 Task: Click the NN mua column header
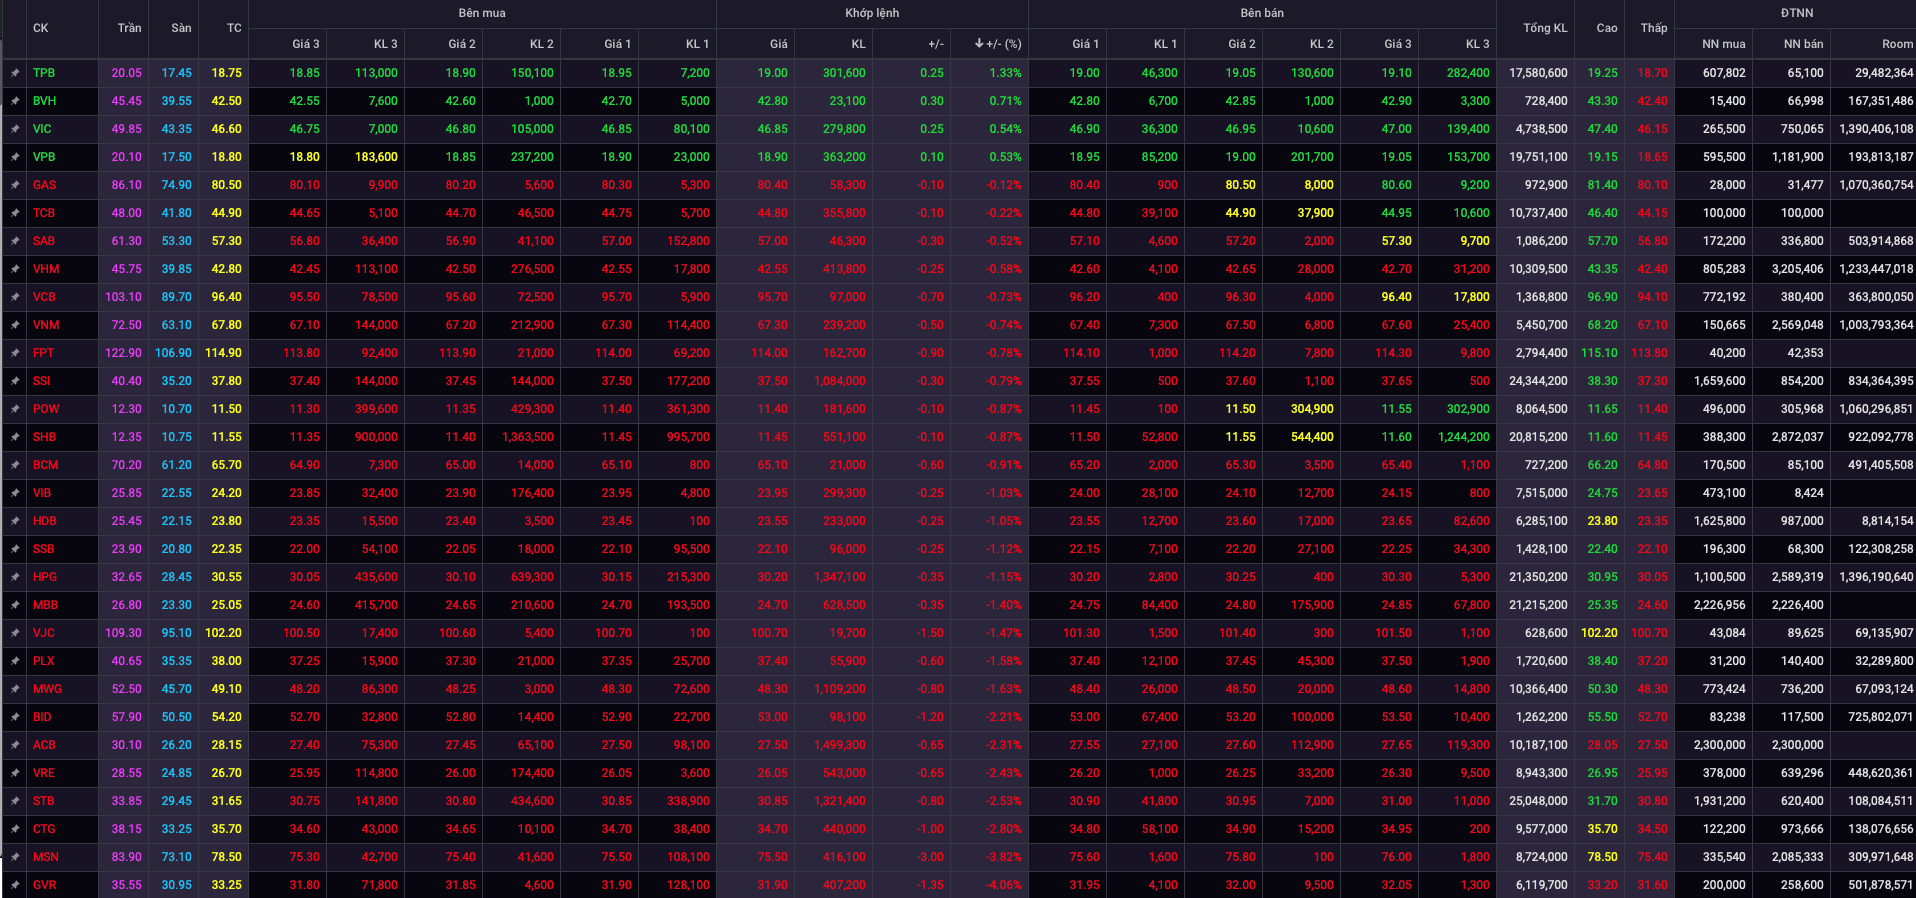tap(1724, 44)
